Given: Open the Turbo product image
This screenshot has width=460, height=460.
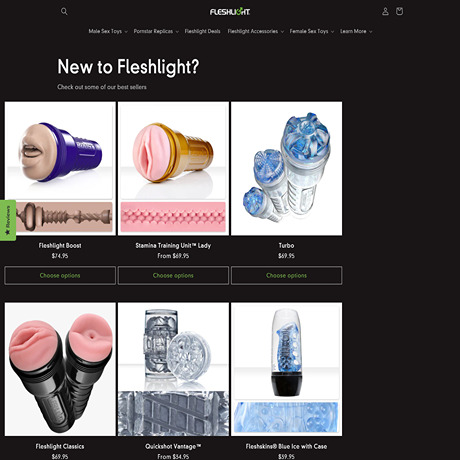Looking at the screenshot, I should [x=286, y=168].
